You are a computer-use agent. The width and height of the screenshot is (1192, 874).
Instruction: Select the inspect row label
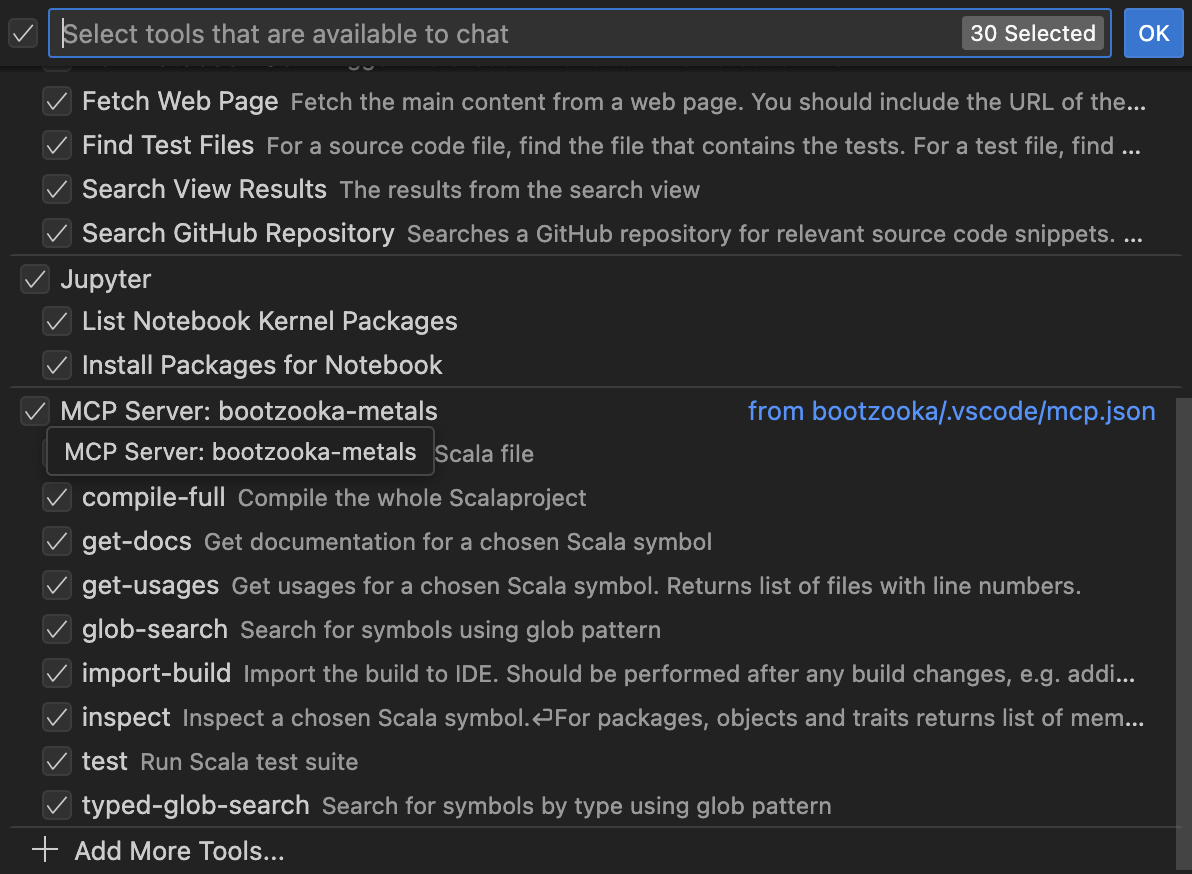coord(126,718)
